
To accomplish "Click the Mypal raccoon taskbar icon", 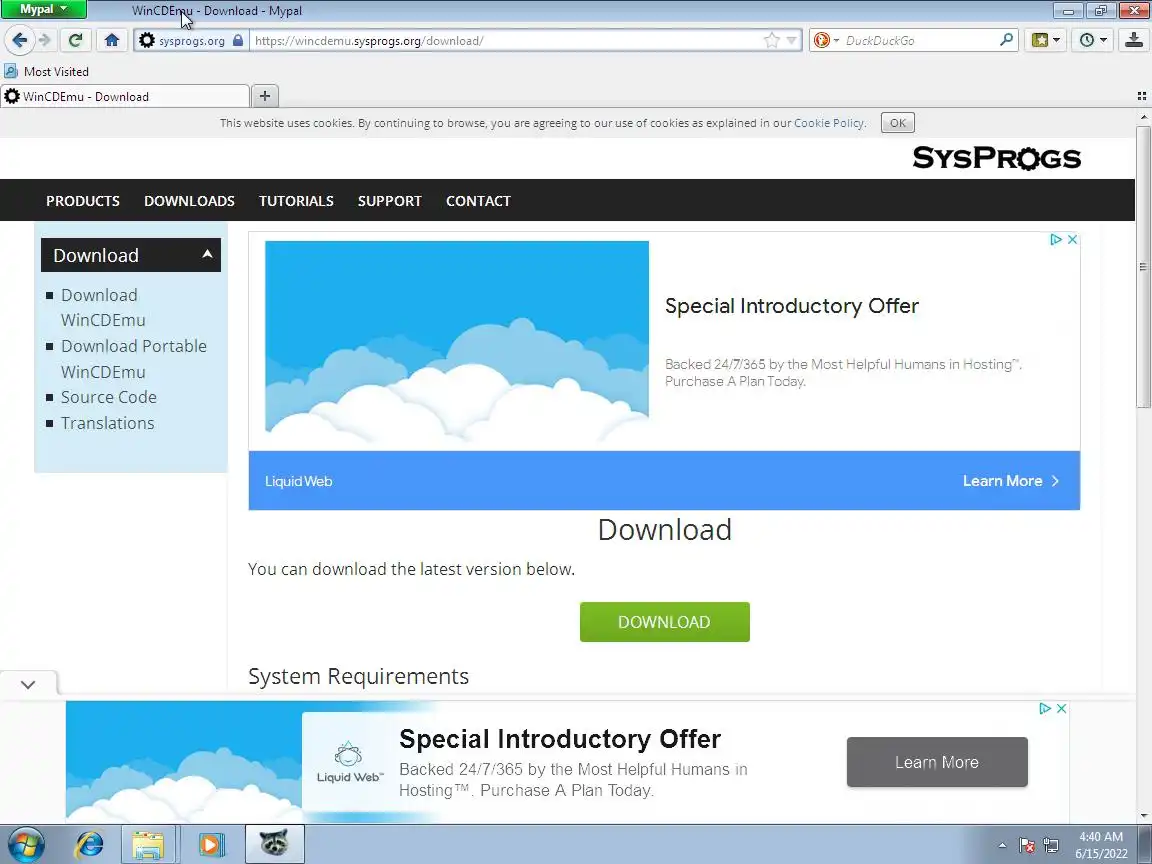I will pos(274,844).
